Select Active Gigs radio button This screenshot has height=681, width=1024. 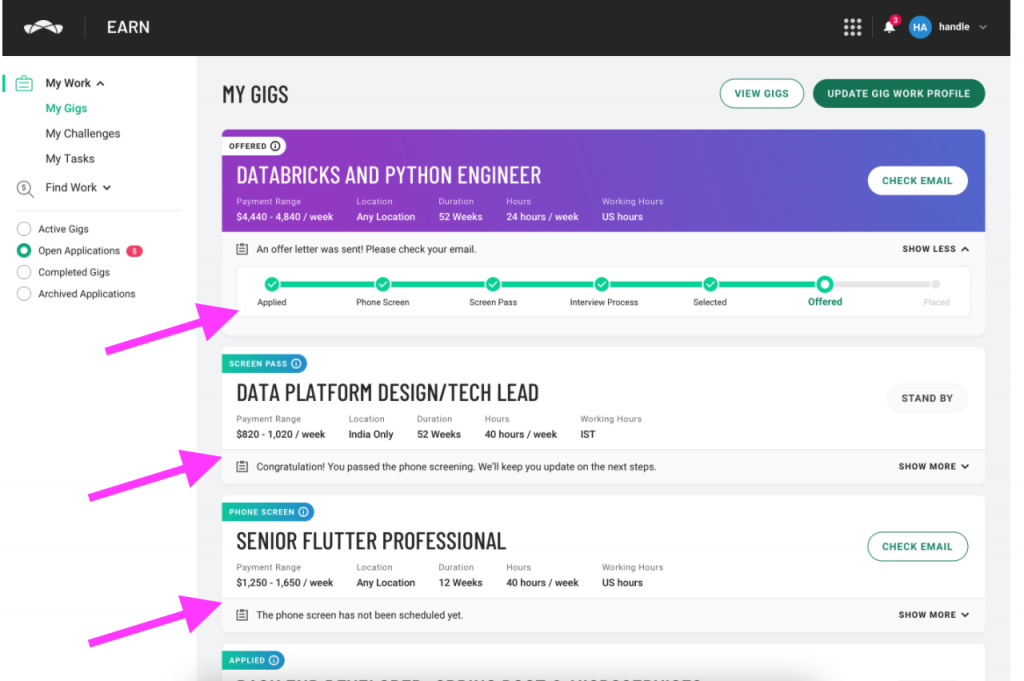(24, 229)
